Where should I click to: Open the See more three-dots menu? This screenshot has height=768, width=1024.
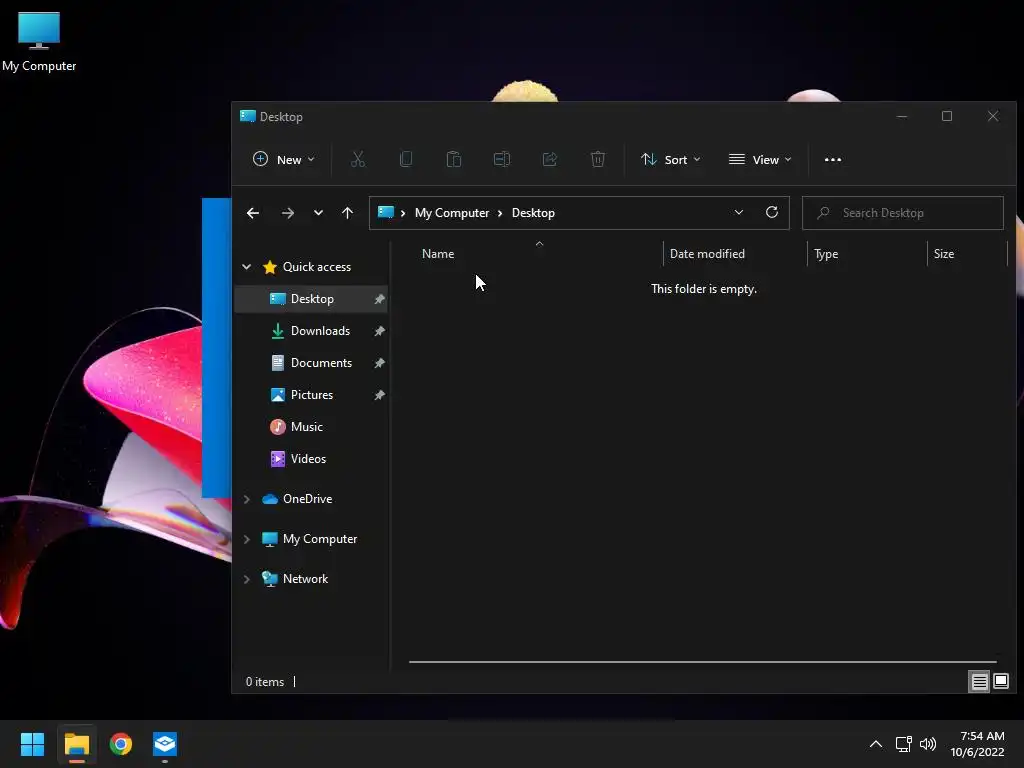click(x=833, y=159)
